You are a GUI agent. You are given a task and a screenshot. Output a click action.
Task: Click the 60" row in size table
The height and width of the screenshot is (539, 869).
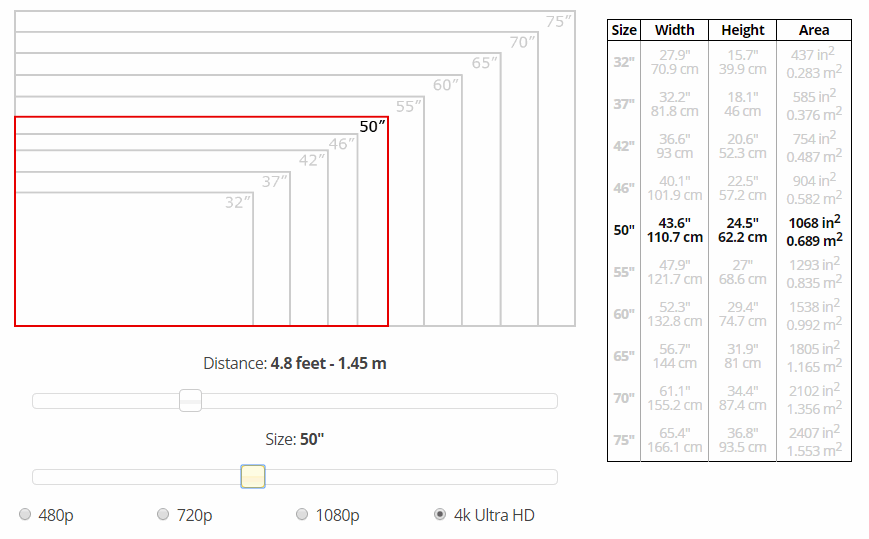[x=624, y=314]
